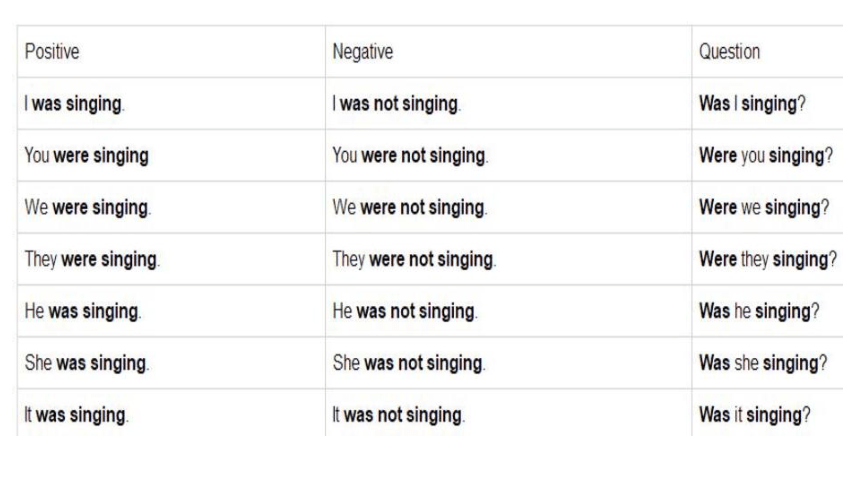The image size is (860, 484).
Task: Click the 'He was not singing.' text
Action: (405, 311)
